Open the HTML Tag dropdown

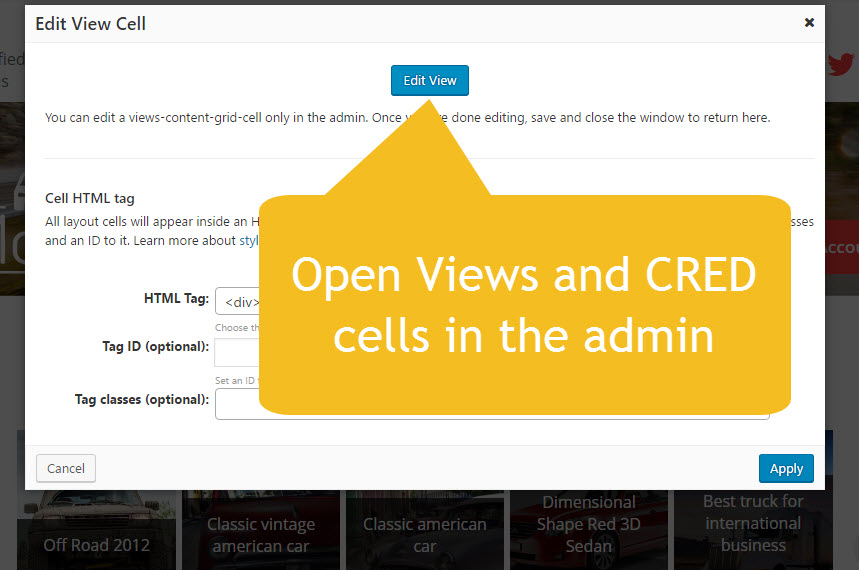(x=237, y=301)
